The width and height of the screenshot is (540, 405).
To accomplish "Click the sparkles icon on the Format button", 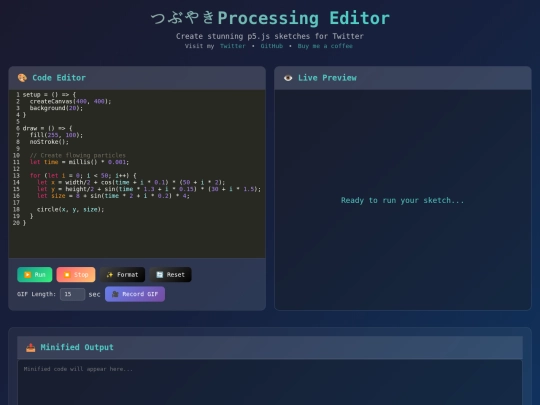I will tap(110, 274).
